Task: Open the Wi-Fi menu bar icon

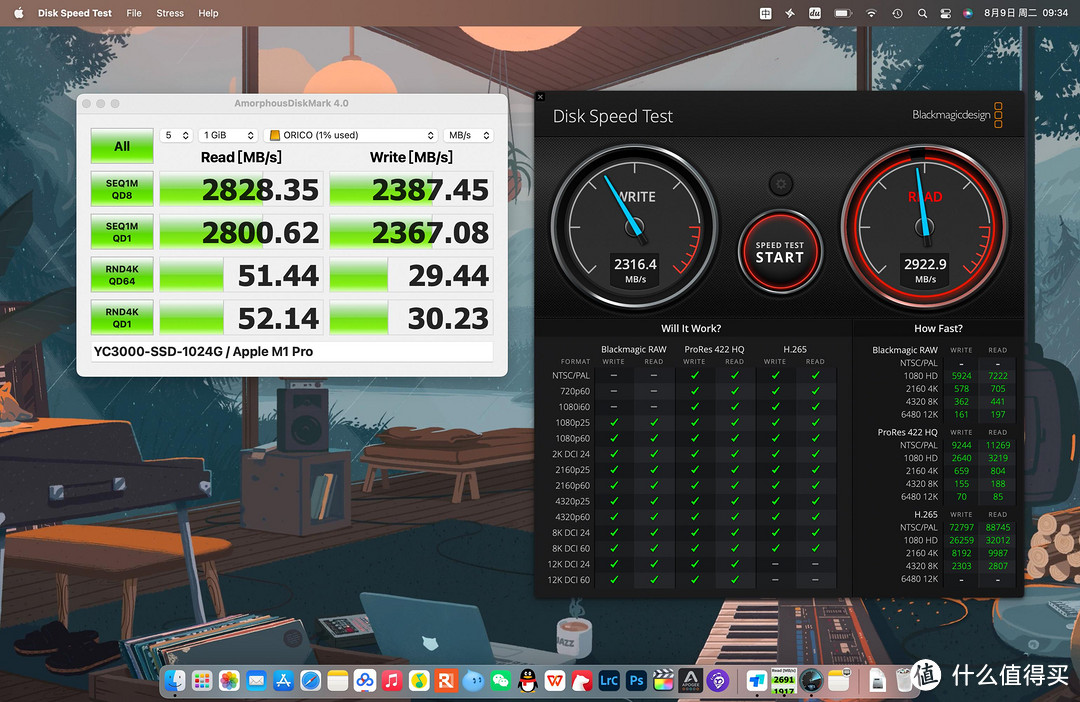Action: 871,13
